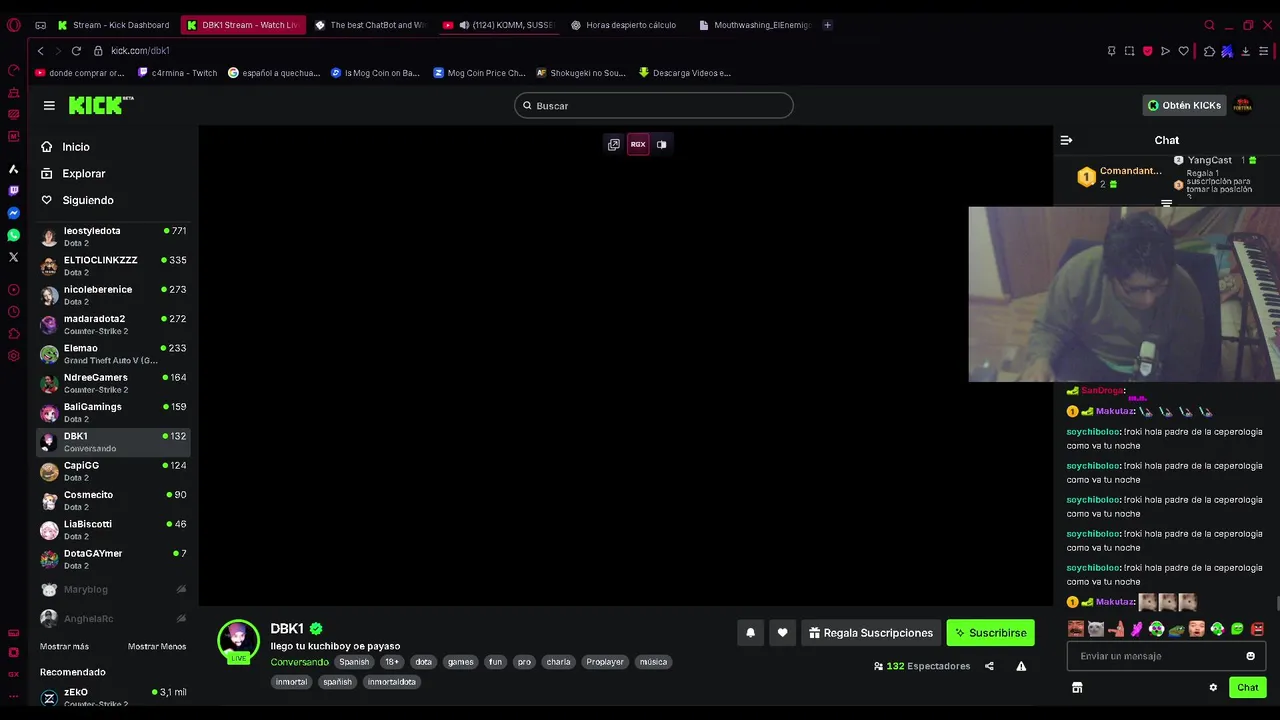Open the emoji picker in the chat input

tap(1250, 656)
